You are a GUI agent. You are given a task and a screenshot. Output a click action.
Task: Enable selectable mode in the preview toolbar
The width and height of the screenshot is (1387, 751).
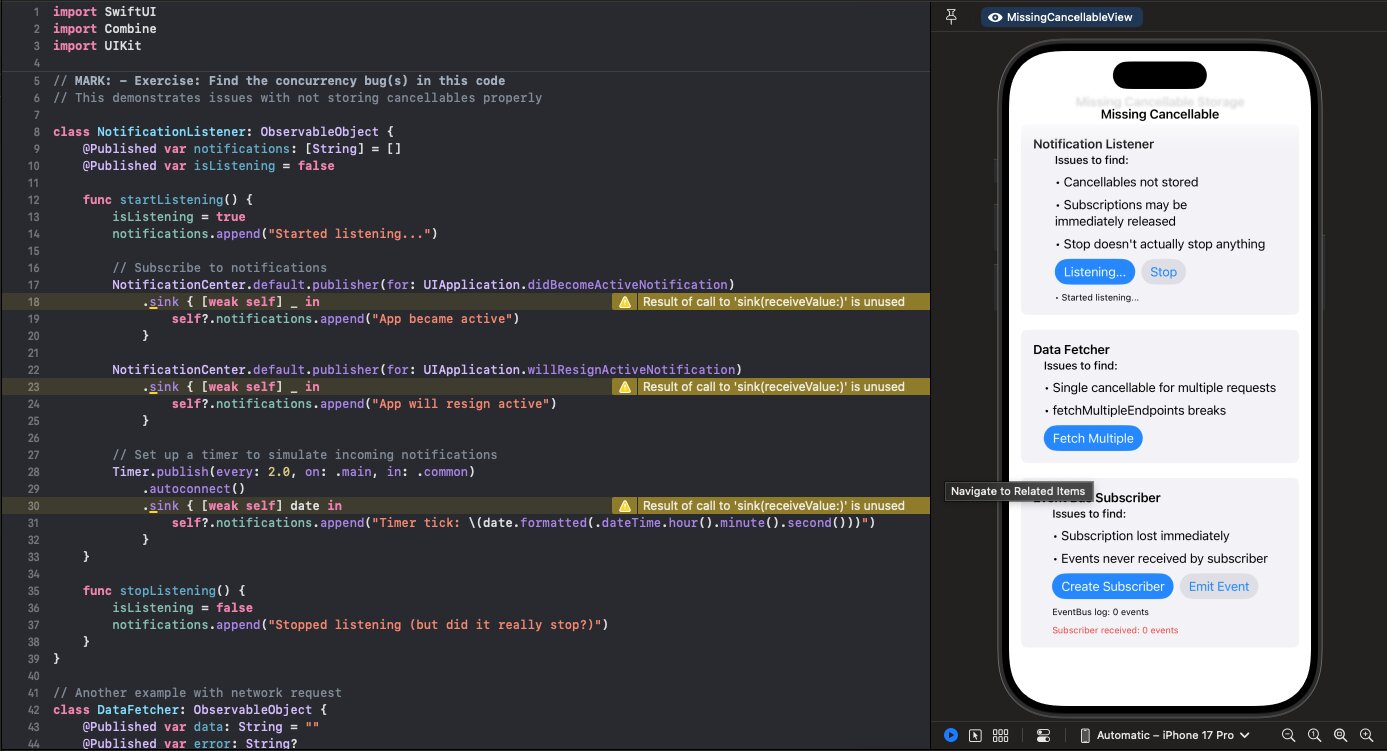(975, 735)
